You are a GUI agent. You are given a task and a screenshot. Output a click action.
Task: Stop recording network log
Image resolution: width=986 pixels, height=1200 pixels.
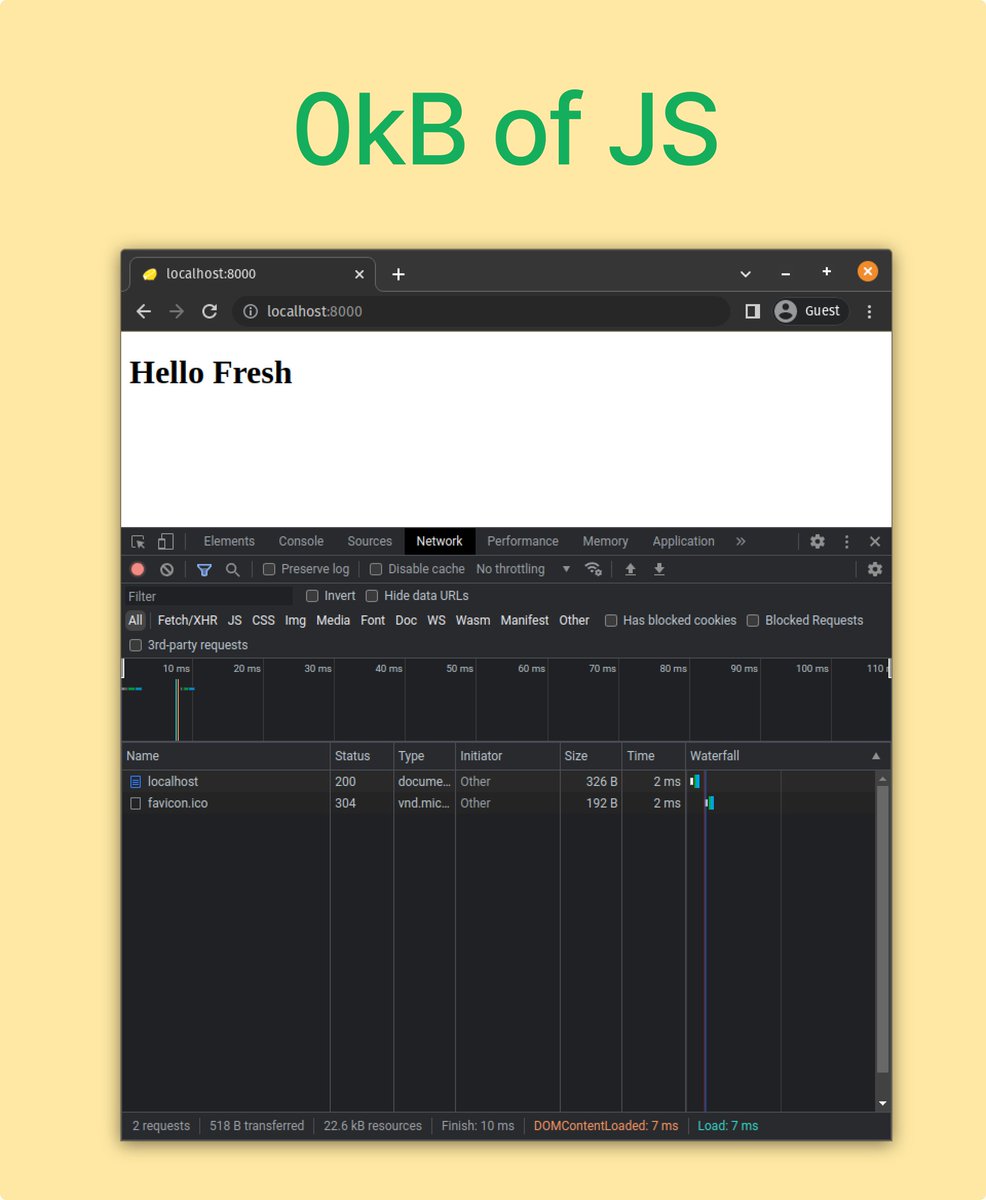(x=138, y=569)
